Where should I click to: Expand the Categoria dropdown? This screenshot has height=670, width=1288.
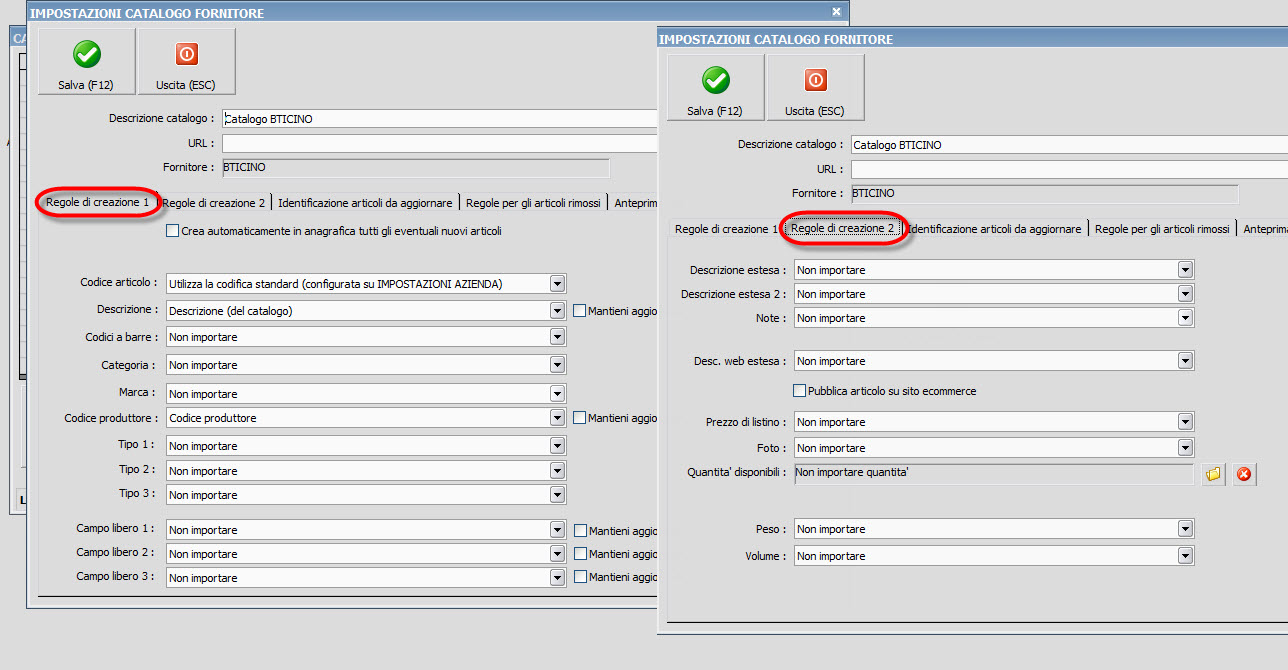click(x=558, y=365)
